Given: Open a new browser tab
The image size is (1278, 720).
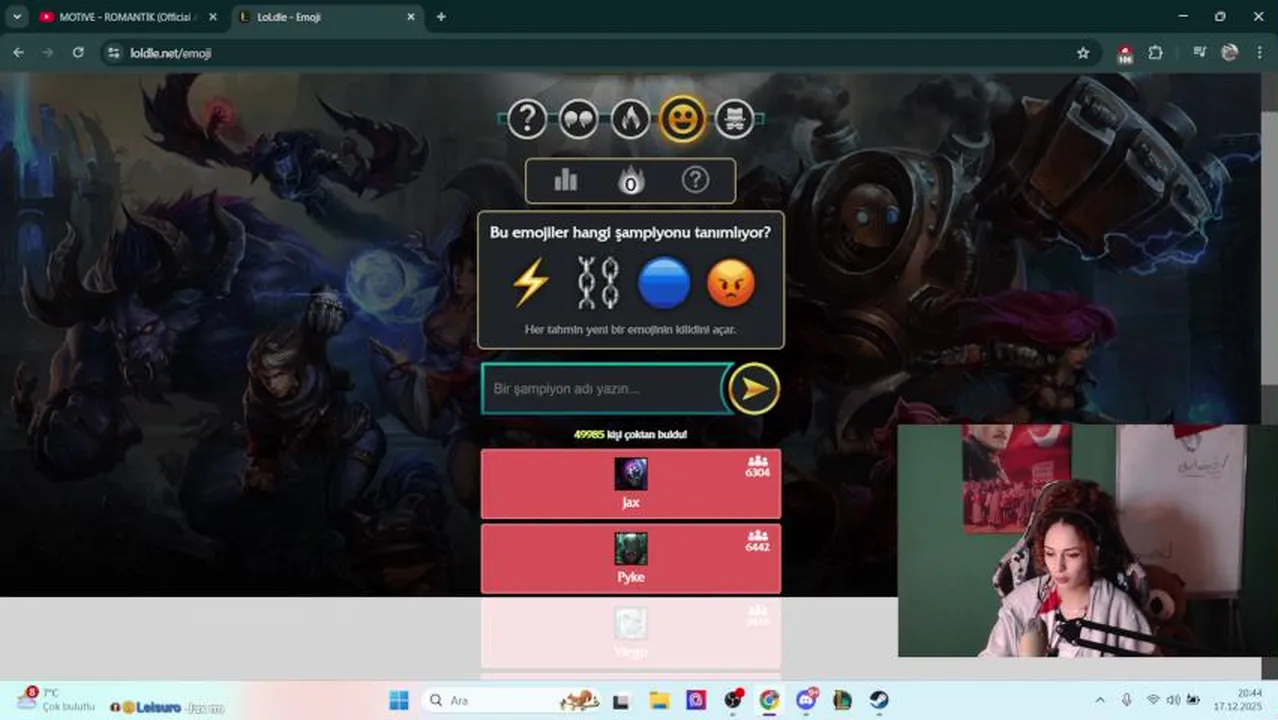Looking at the screenshot, I should click(441, 17).
